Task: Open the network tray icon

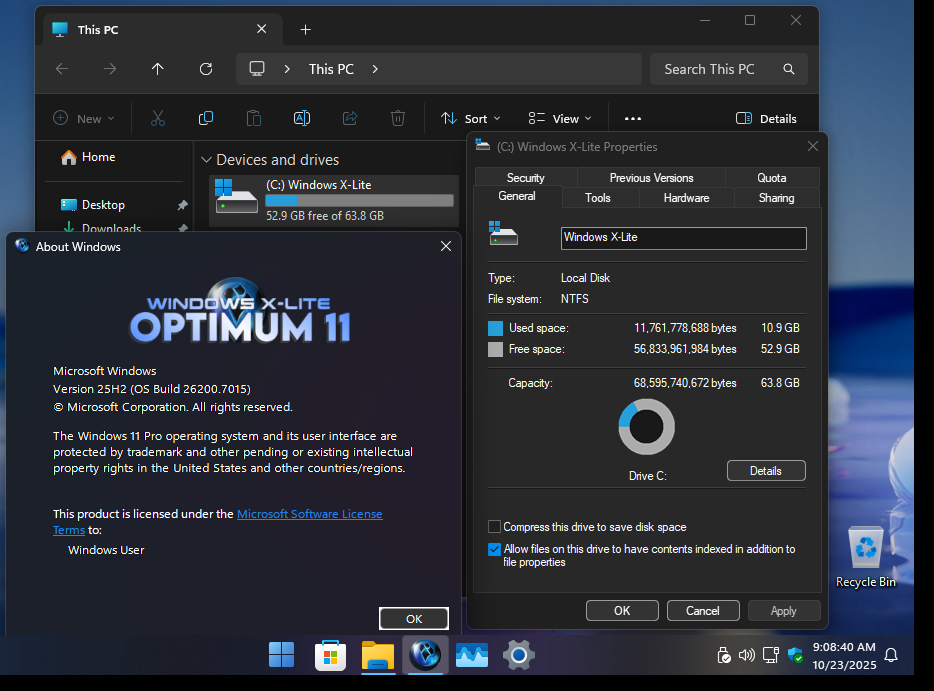Action: (771, 655)
